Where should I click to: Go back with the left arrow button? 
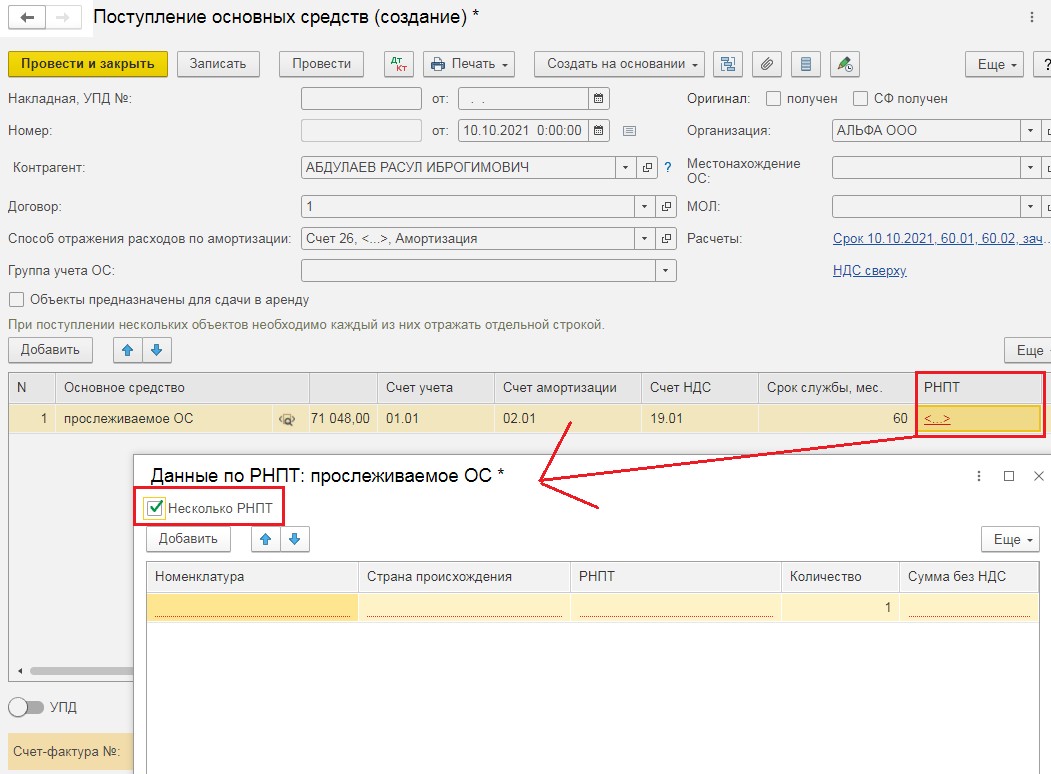click(x=27, y=17)
